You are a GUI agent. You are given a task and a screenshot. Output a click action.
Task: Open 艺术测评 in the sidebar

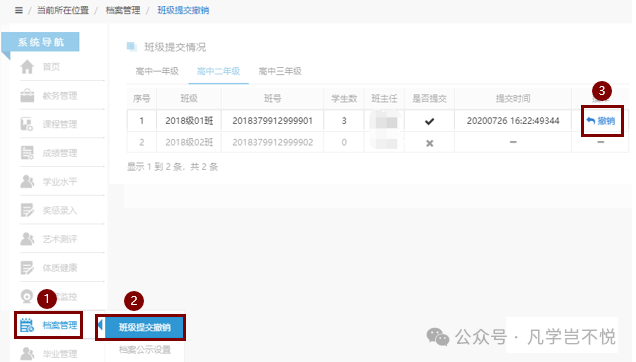(x=60, y=239)
